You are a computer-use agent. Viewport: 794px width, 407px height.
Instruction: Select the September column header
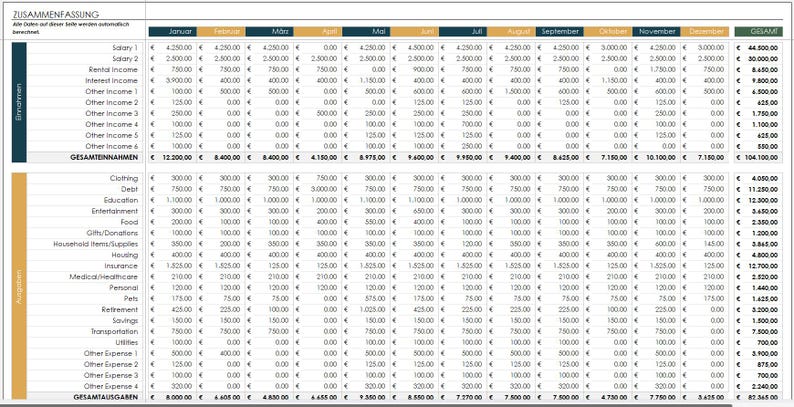(560, 31)
